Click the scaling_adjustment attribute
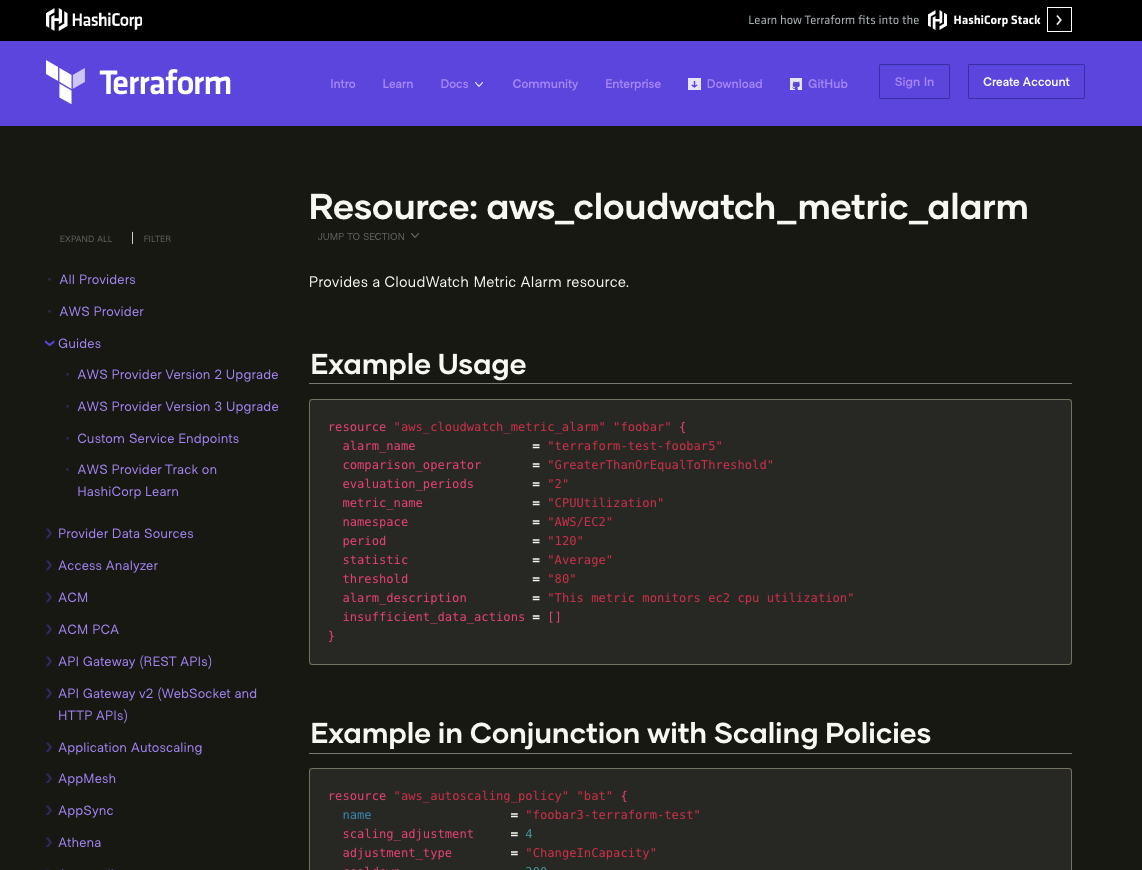 point(408,834)
